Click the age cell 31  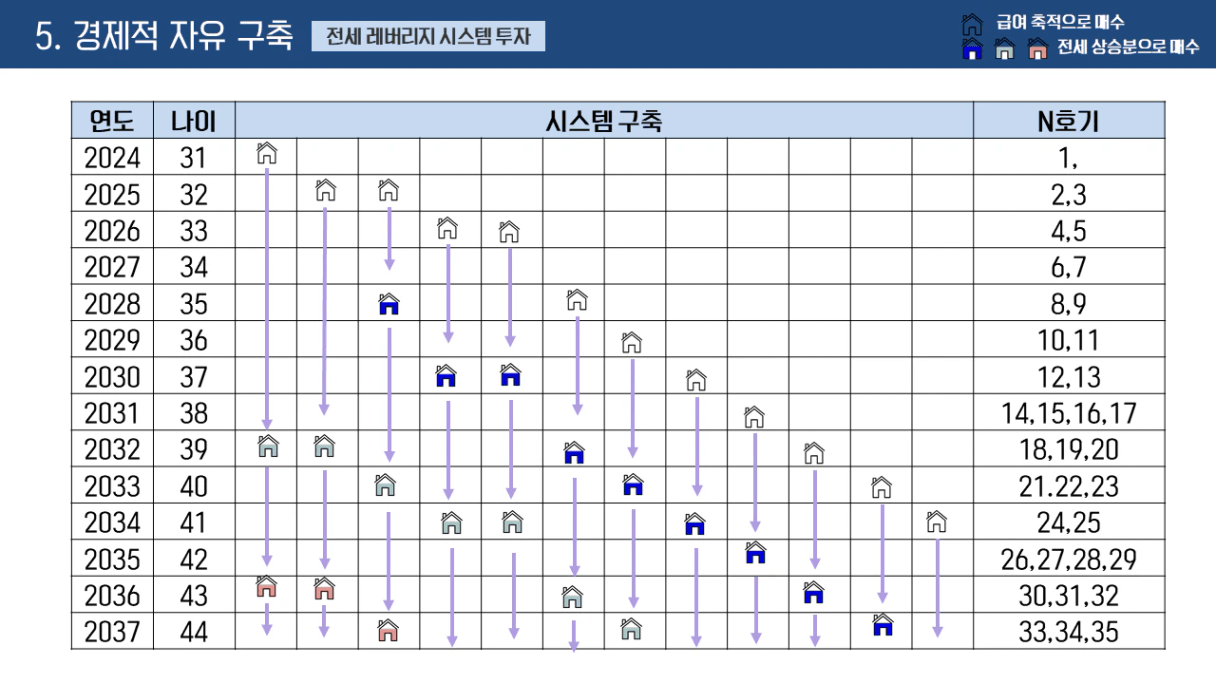point(194,157)
